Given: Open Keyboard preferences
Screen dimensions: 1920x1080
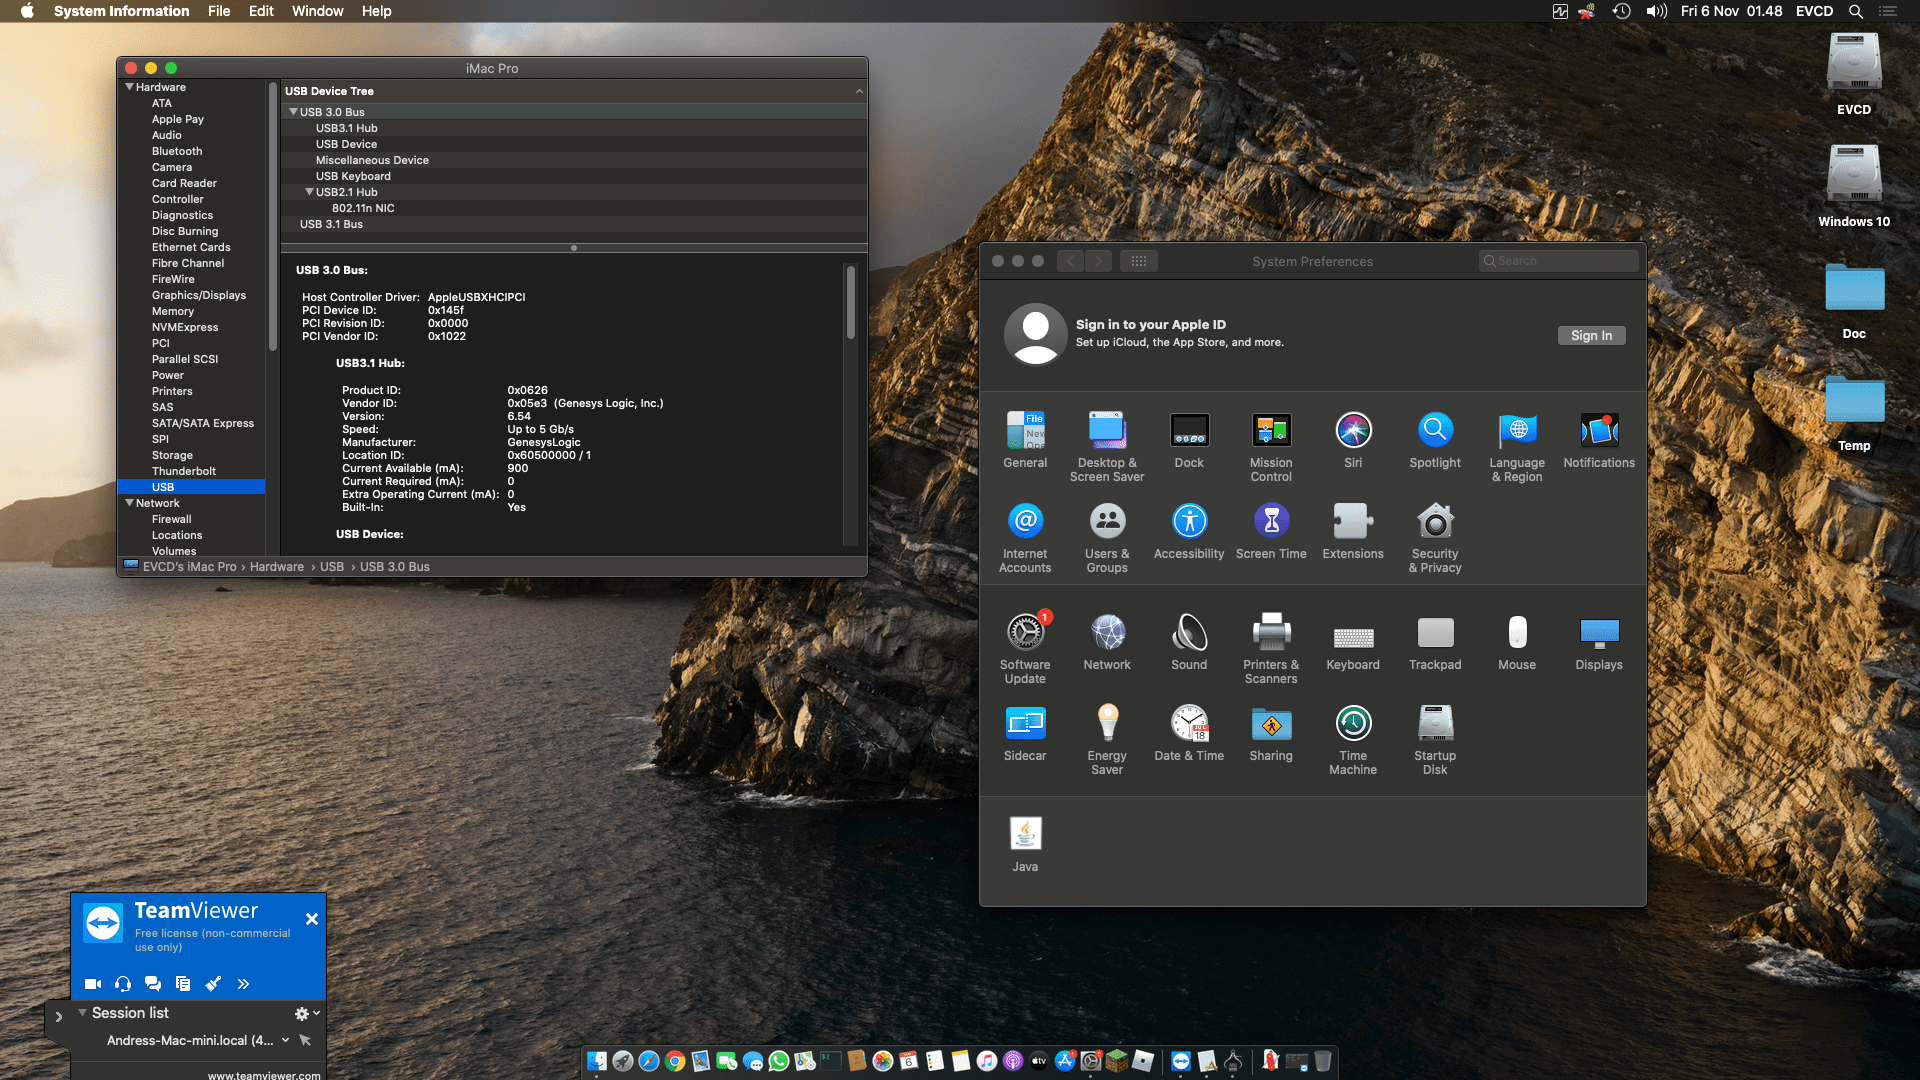Looking at the screenshot, I should coord(1353,642).
